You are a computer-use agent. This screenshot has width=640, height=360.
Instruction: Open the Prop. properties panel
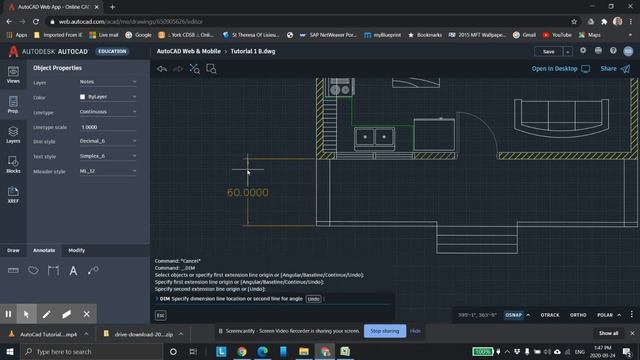coord(13,105)
